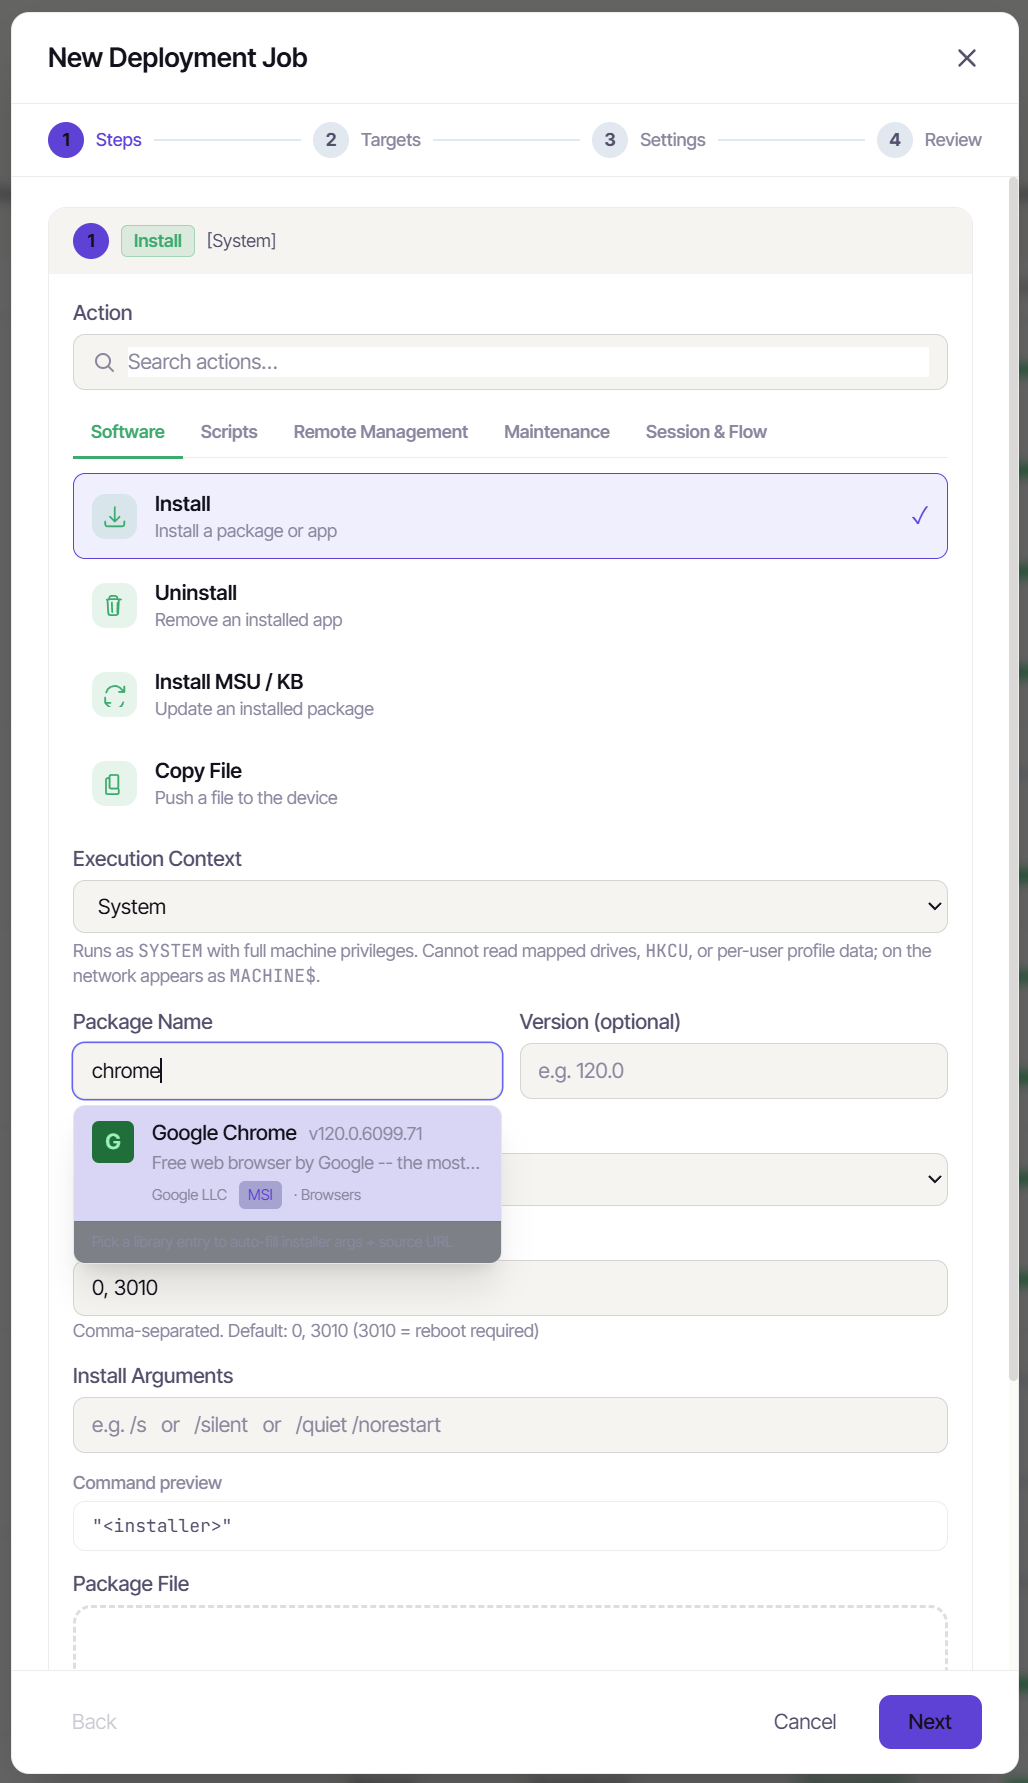
Task: Click the step 3 Settings circle
Action: pyautogui.click(x=610, y=140)
